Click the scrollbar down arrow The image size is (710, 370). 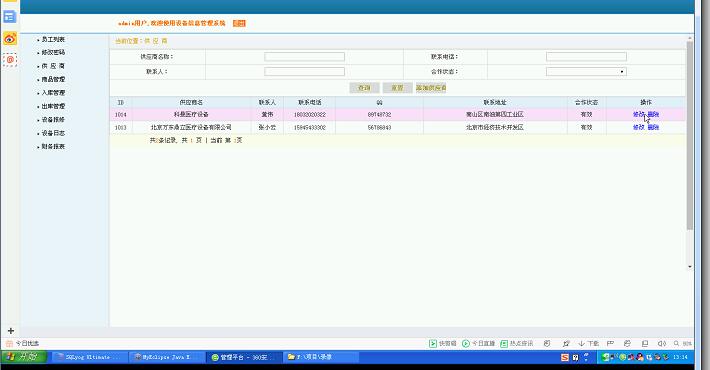[690, 267]
